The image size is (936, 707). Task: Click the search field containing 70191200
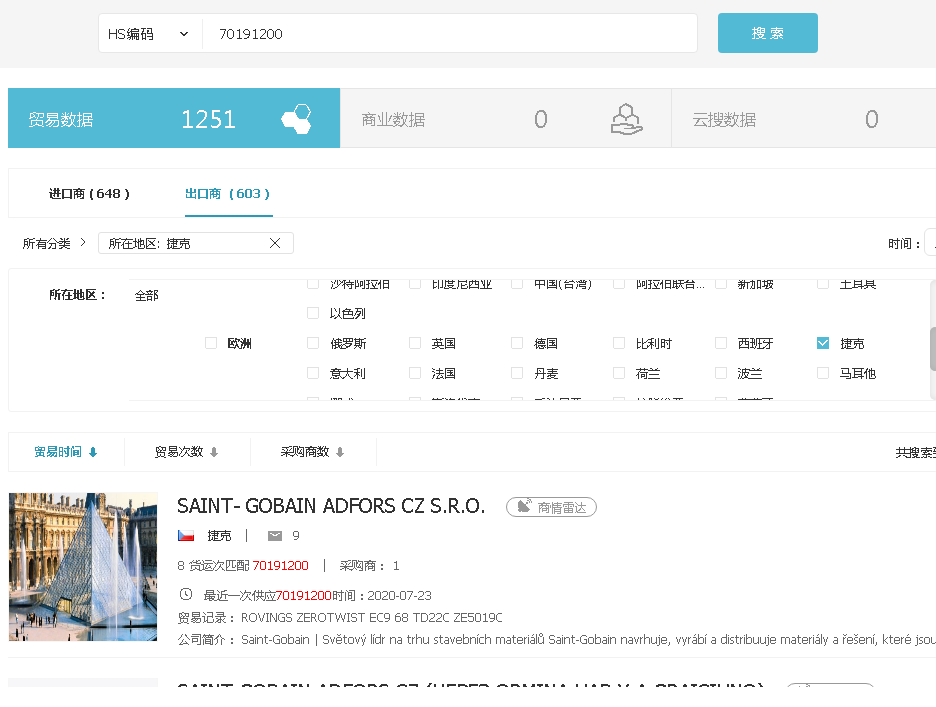click(450, 34)
